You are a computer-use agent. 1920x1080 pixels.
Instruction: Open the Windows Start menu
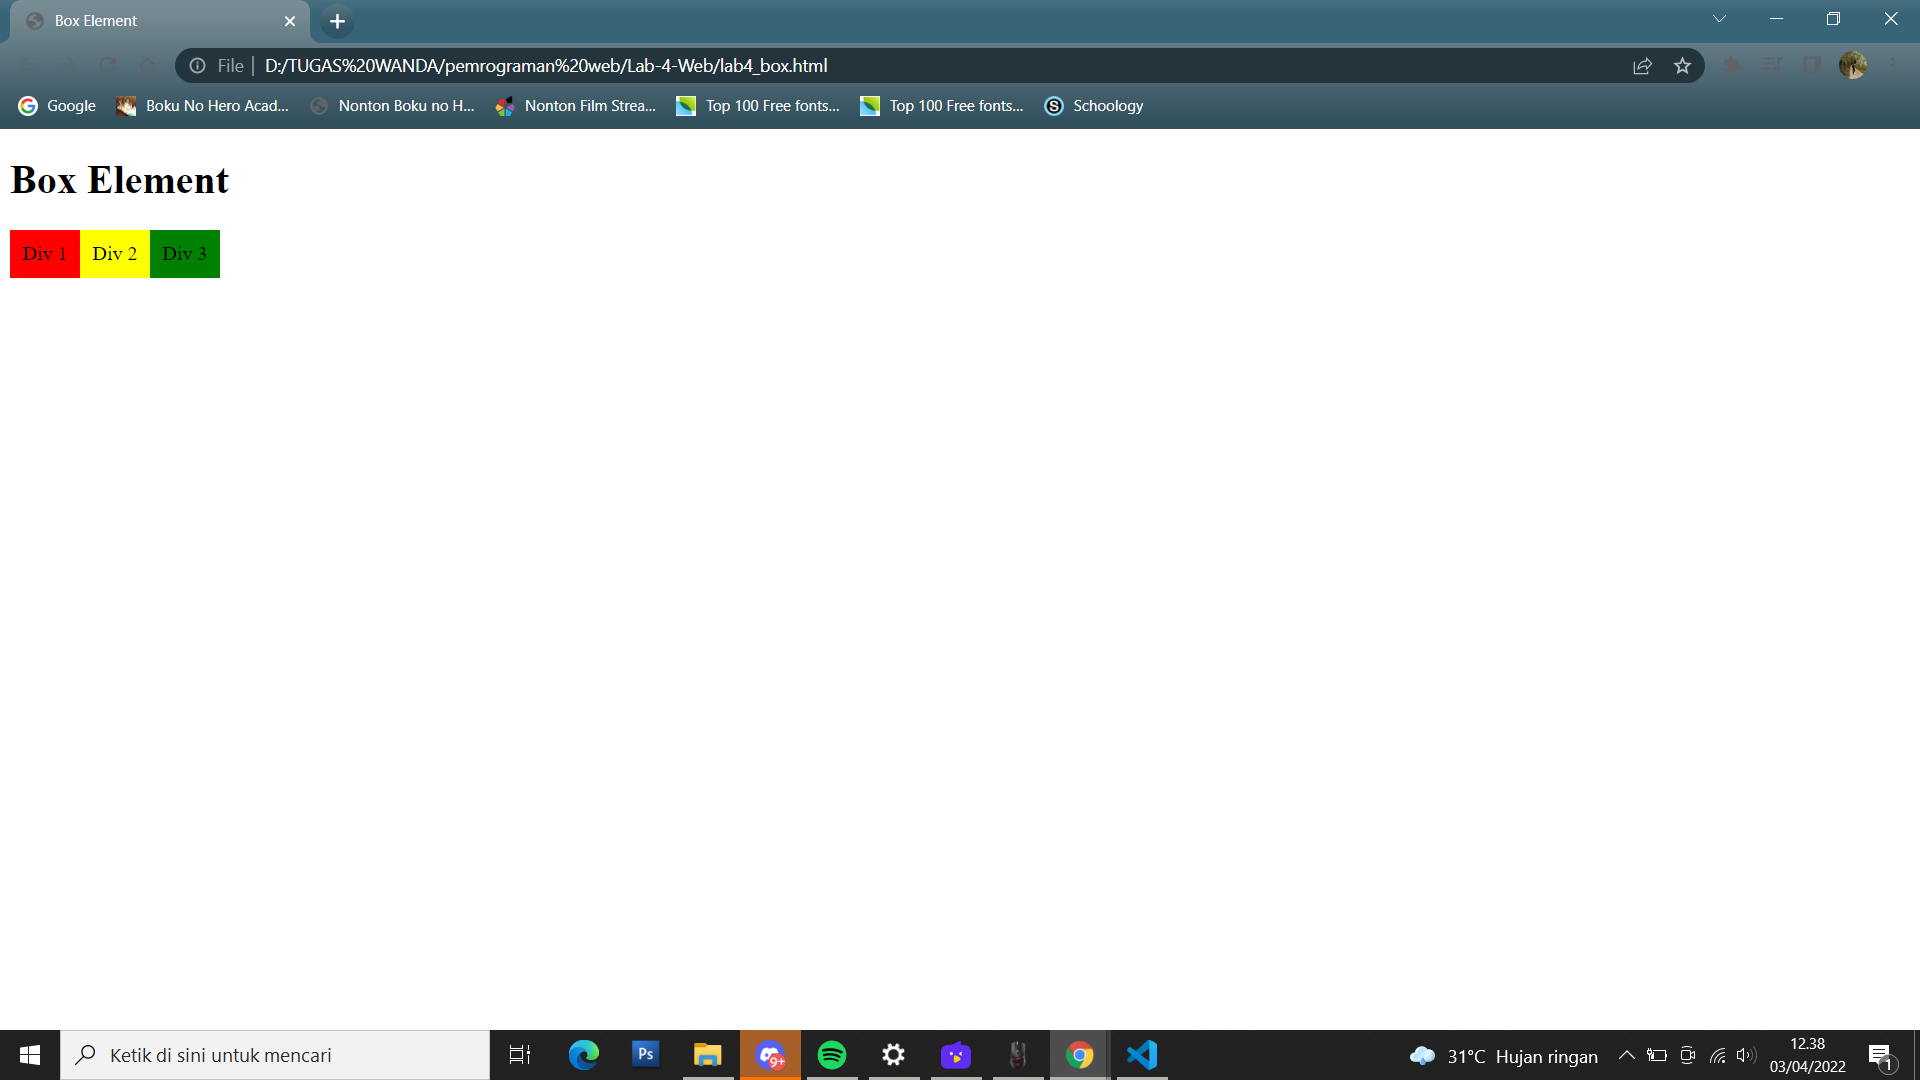(28, 1054)
